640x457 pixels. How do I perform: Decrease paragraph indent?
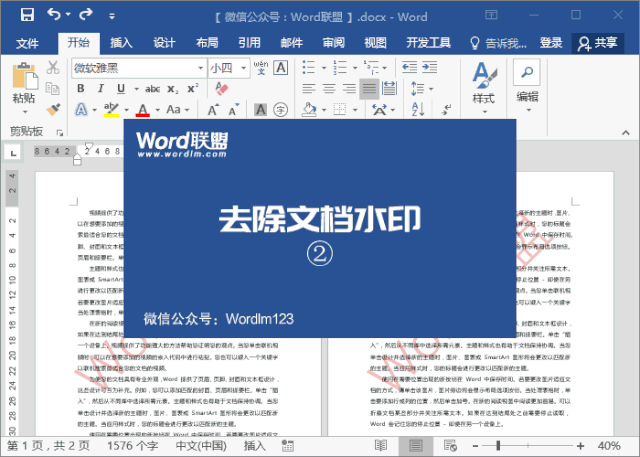(409, 67)
